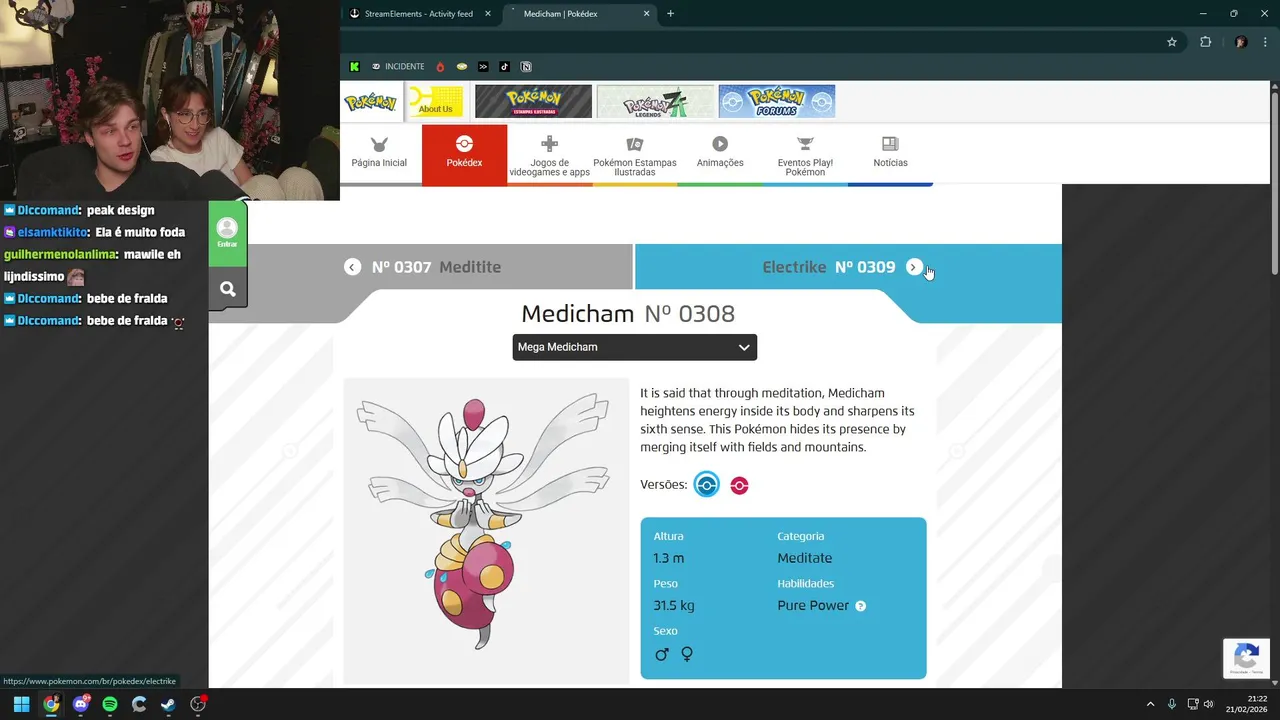Open the network tray icon

[1193, 704]
